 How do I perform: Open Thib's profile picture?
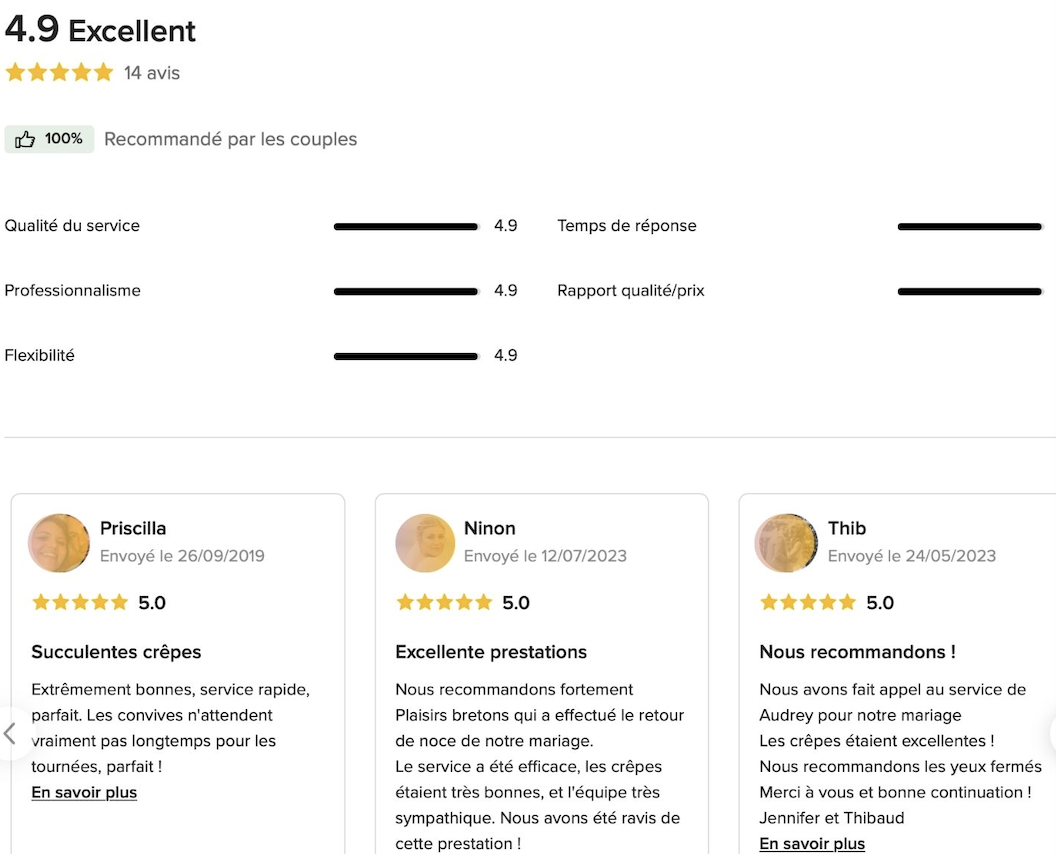pyautogui.click(x=787, y=543)
